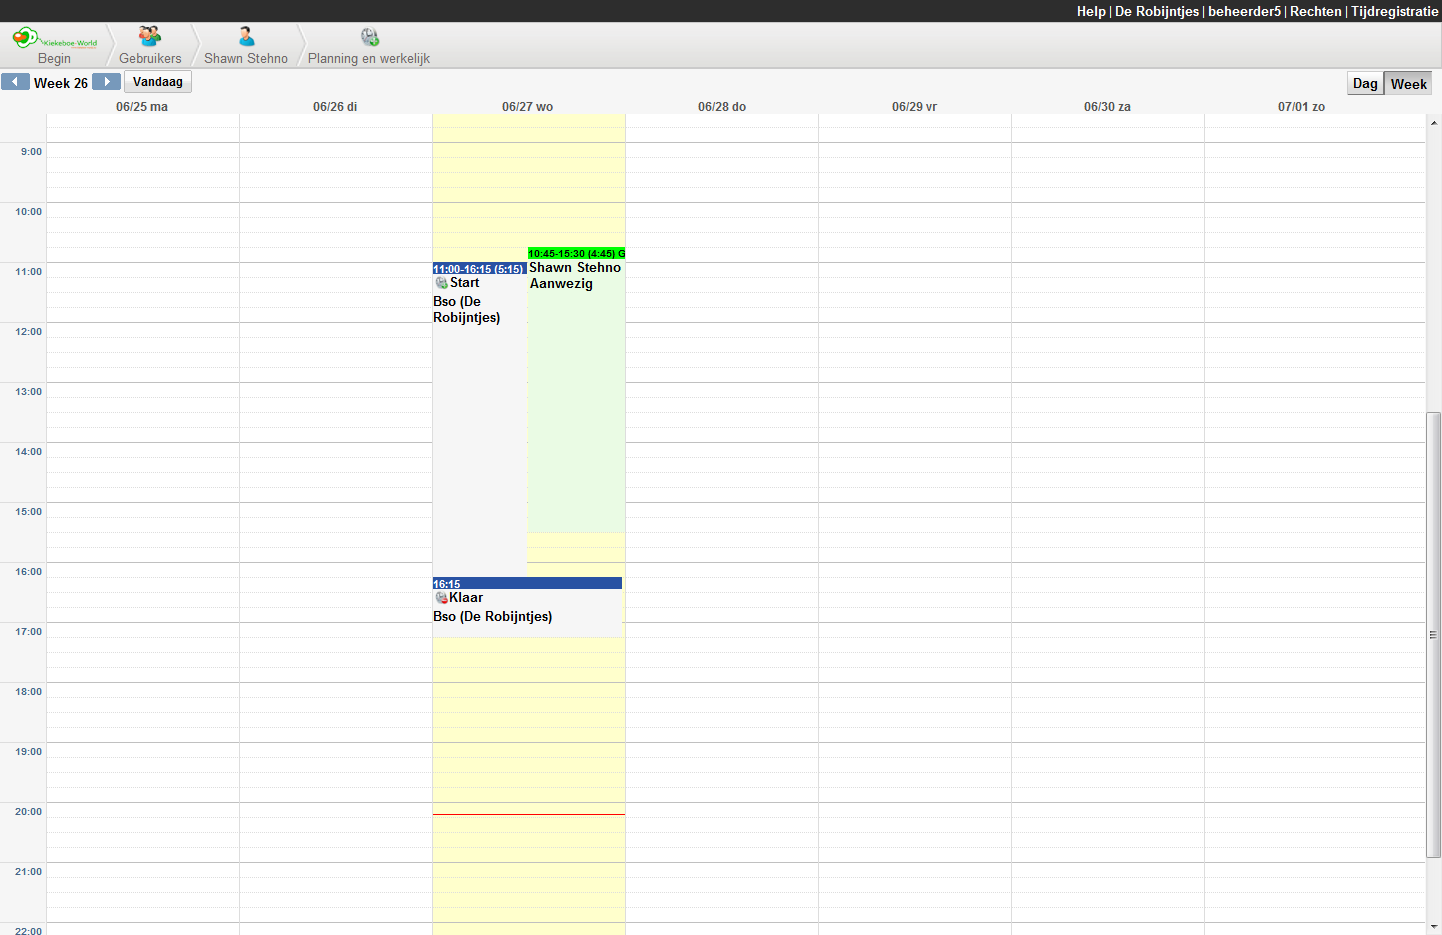This screenshot has width=1442, height=935.
Task: Go to next week arrow
Action: [106, 82]
